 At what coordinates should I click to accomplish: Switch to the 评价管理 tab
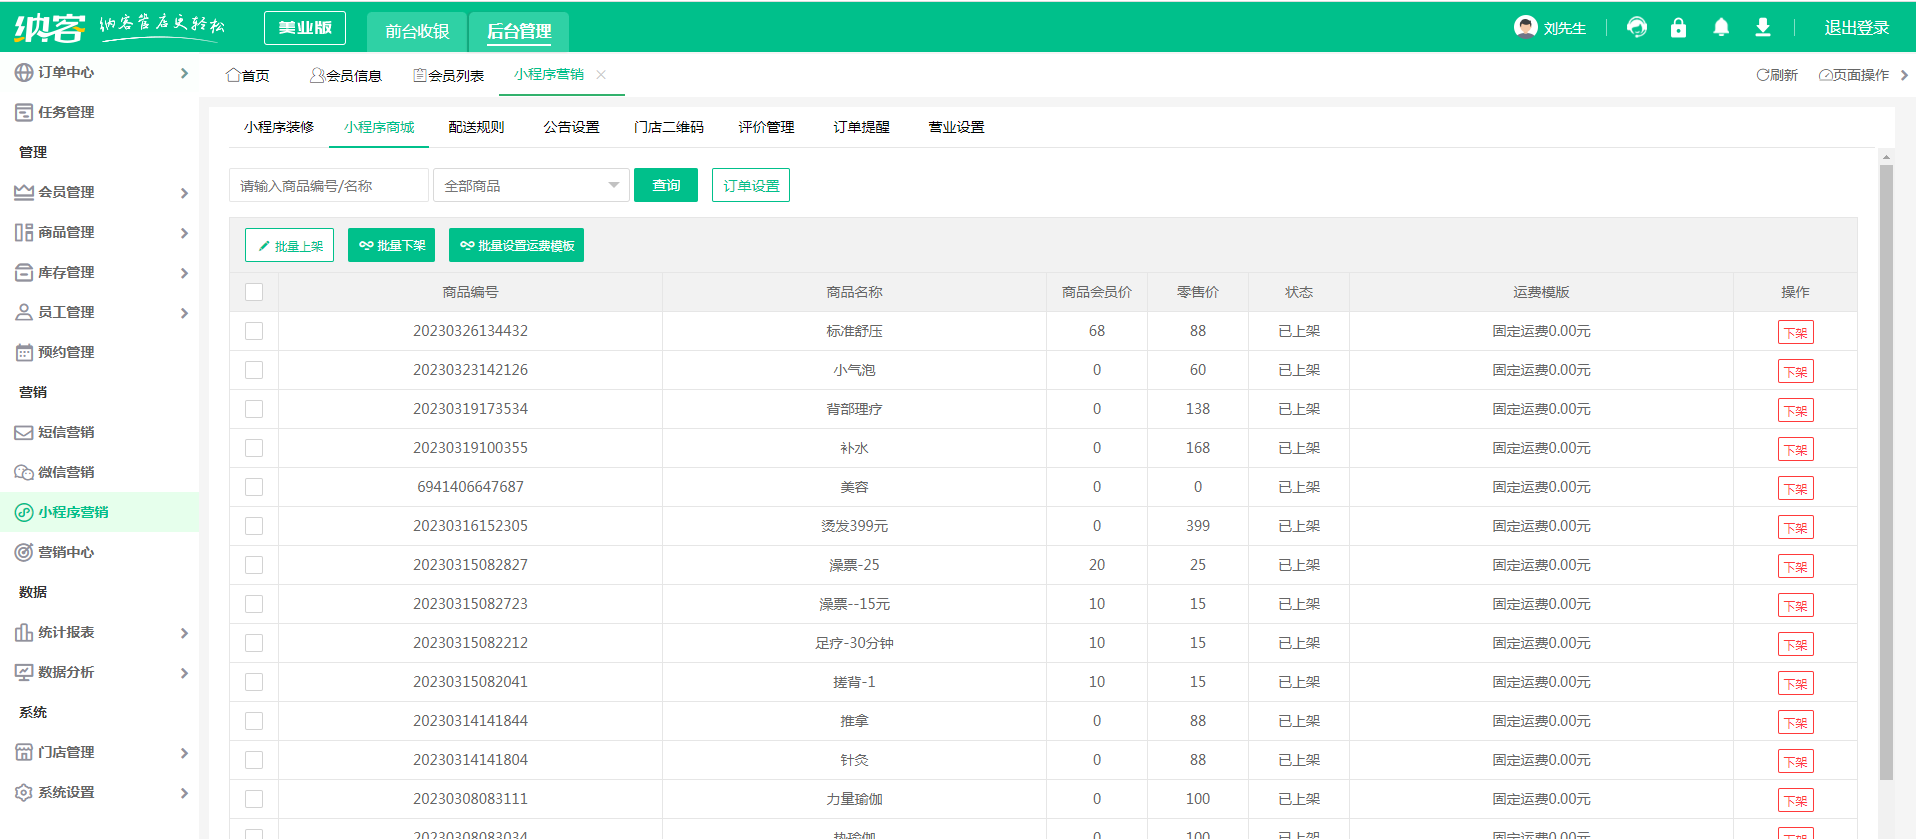click(x=766, y=127)
